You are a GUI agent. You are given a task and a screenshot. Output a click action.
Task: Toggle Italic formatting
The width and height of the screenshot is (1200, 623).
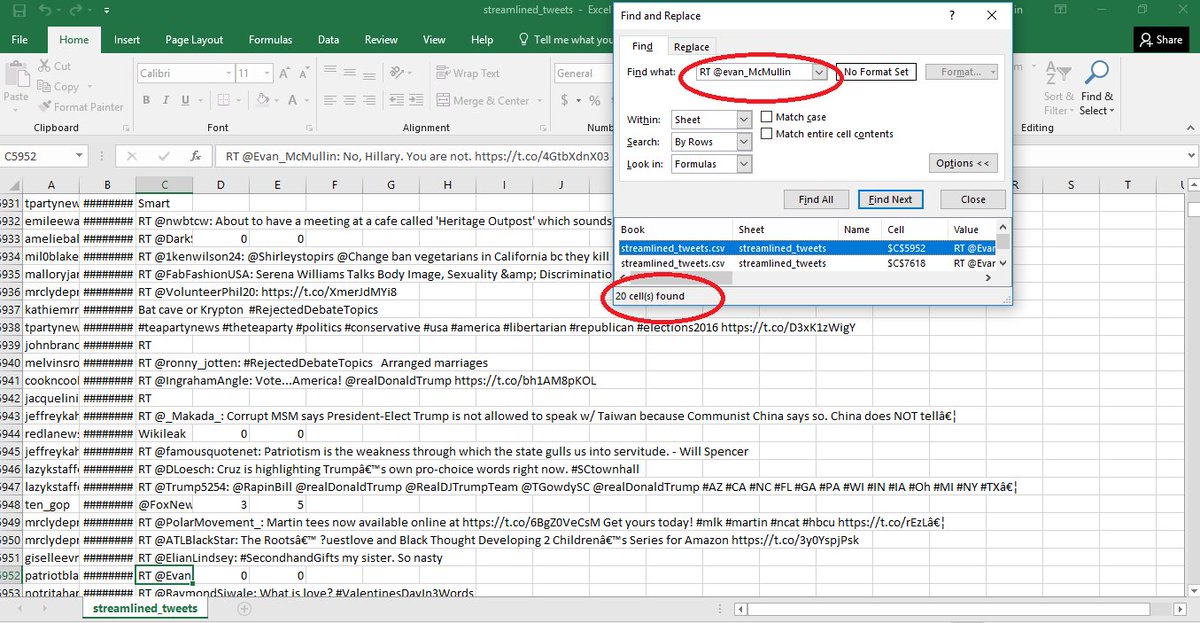pyautogui.click(x=166, y=100)
